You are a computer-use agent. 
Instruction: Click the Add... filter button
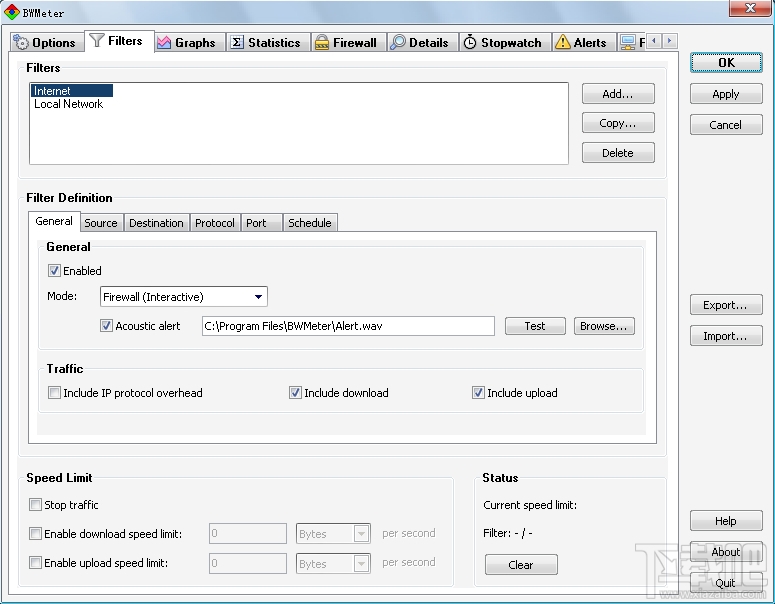tap(618, 94)
